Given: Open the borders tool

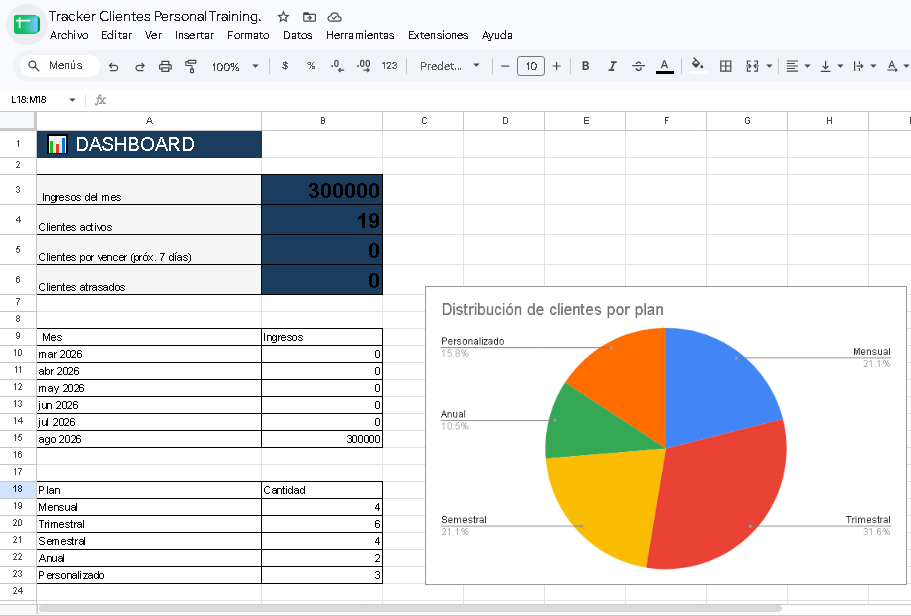Looking at the screenshot, I should tap(725, 66).
